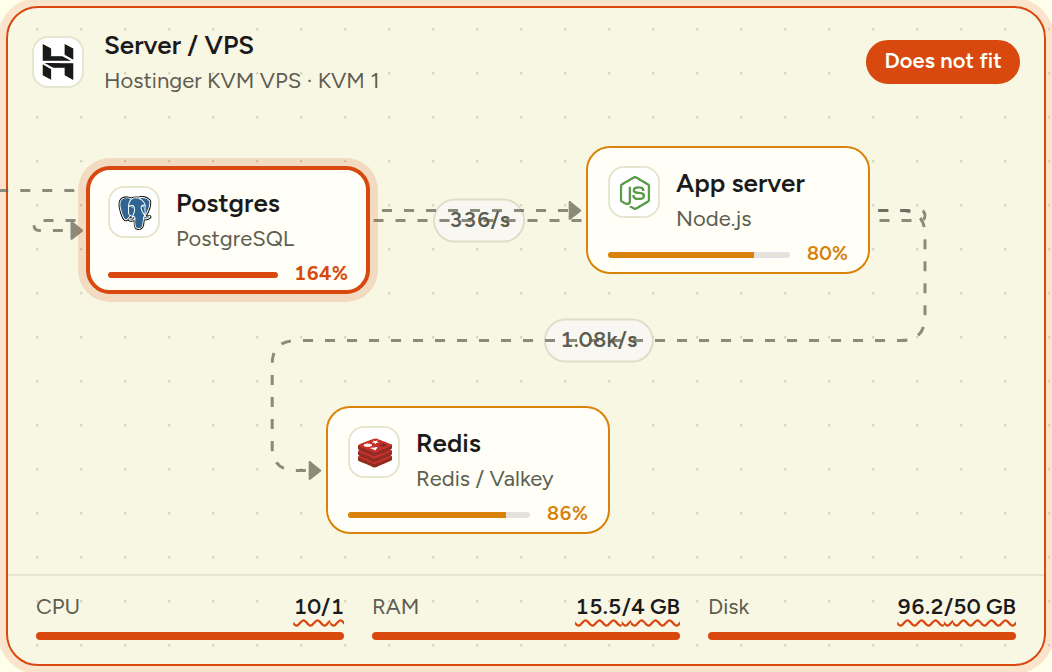The image size is (1052, 672).
Task: Click the Postgres 164% load bar
Action: (x=193, y=274)
